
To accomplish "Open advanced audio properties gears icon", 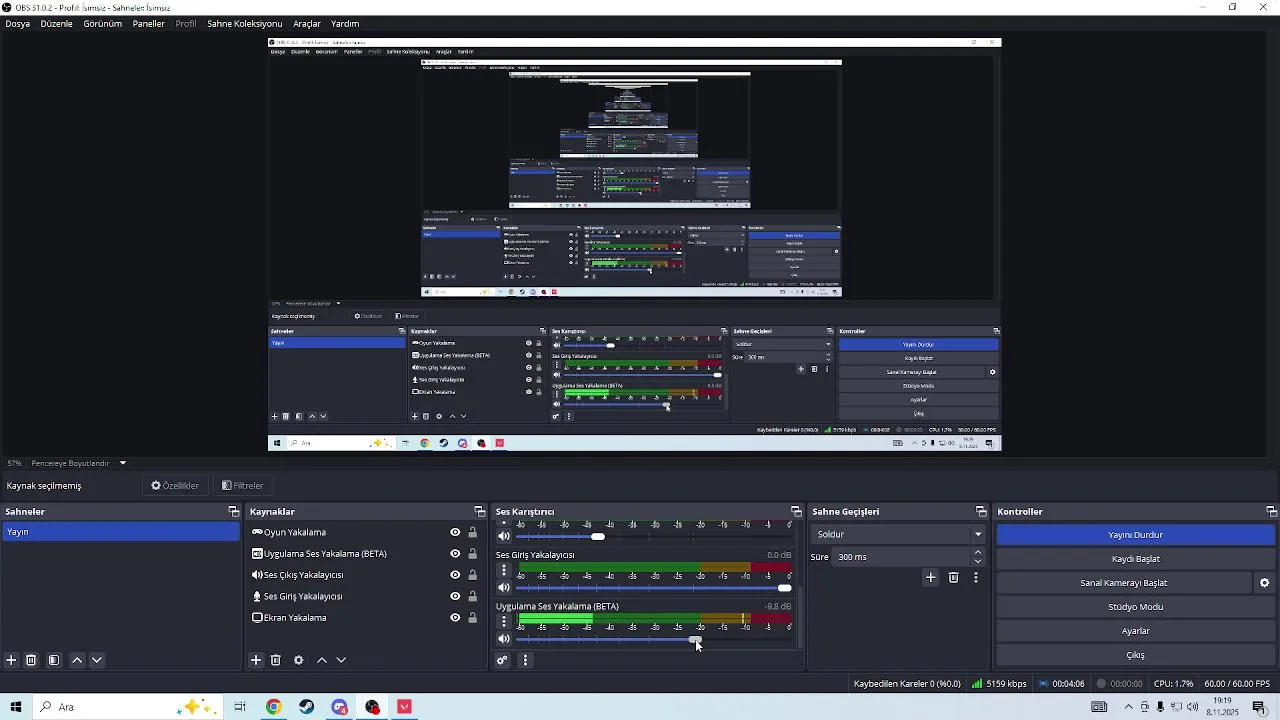I will [502, 660].
